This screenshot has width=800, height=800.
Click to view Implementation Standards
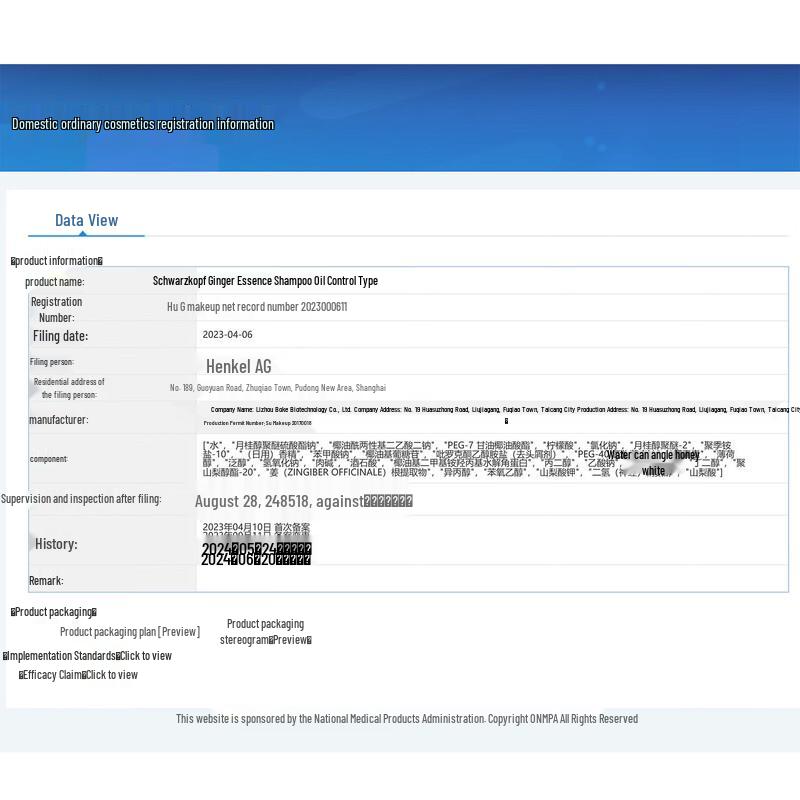(145, 656)
